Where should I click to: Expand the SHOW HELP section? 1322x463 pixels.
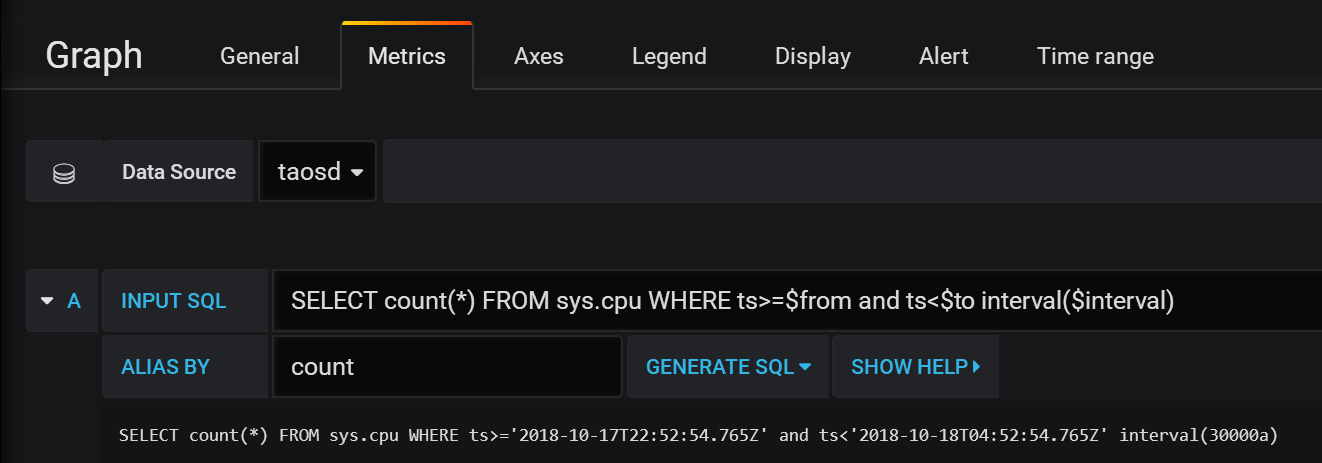pyautogui.click(x=915, y=366)
